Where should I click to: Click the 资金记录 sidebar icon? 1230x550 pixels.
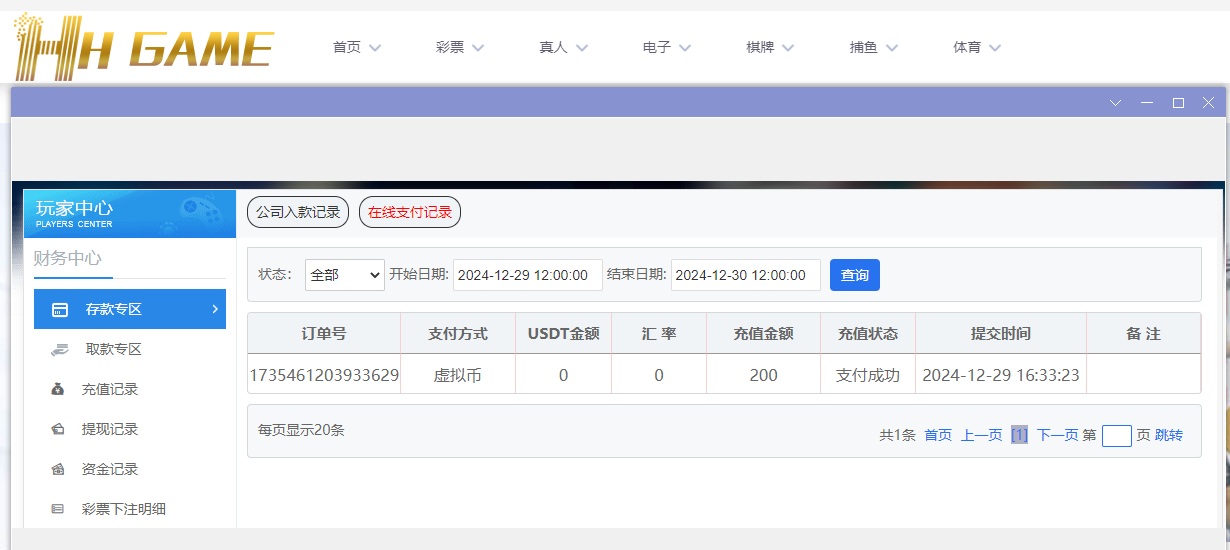click(x=58, y=469)
